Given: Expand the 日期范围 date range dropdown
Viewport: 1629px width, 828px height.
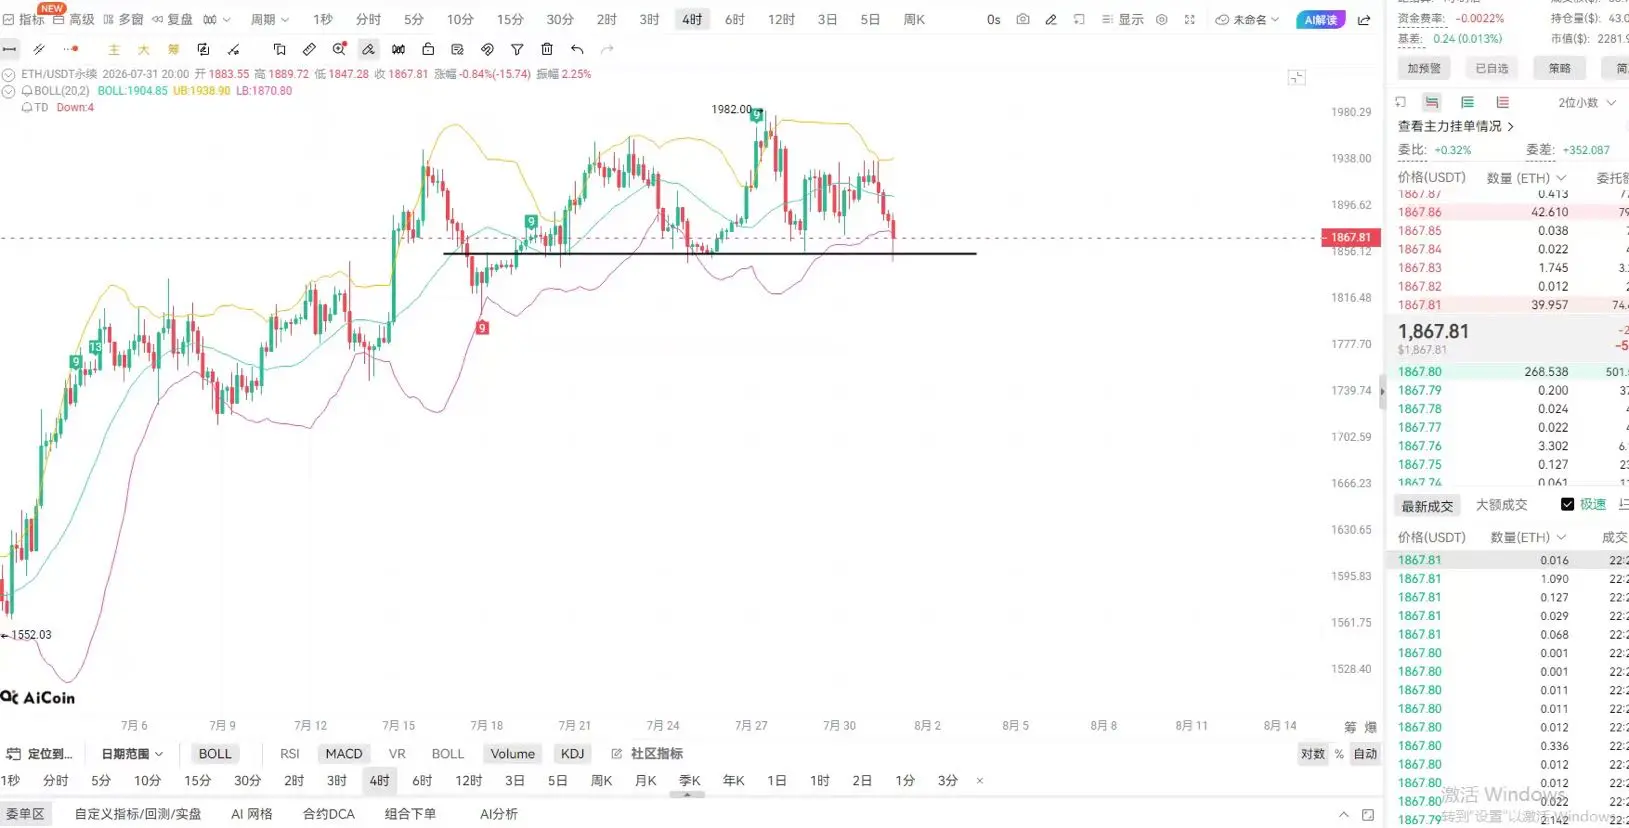Looking at the screenshot, I should point(132,754).
